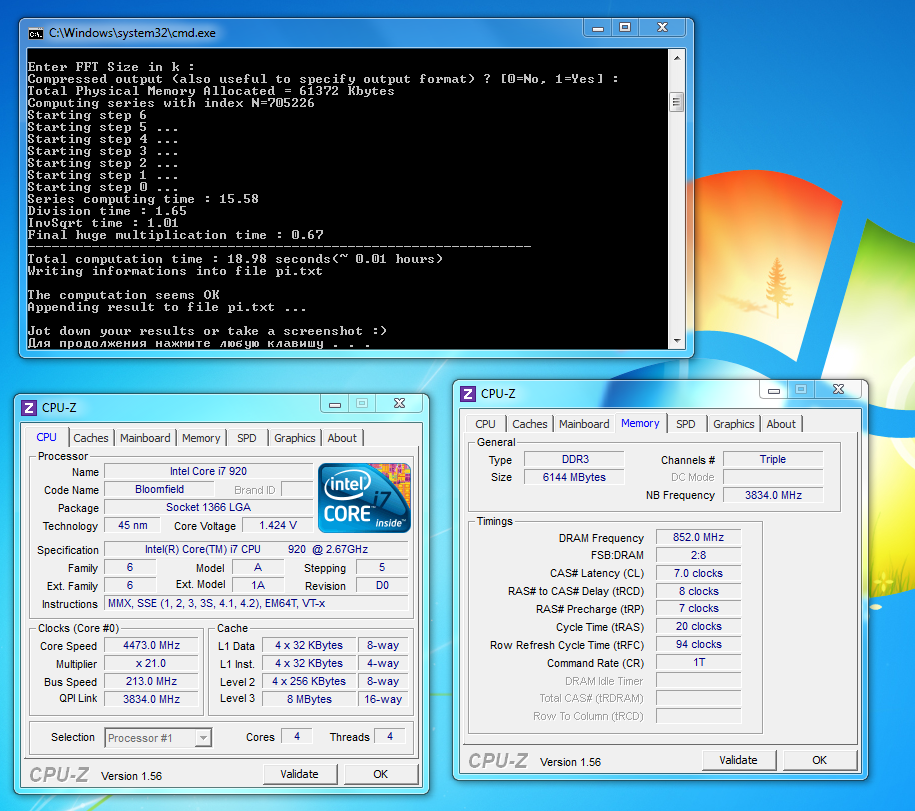Open Caches tab in right CPU-Z window
Image resolution: width=915 pixels, height=811 pixels.
coord(530,424)
